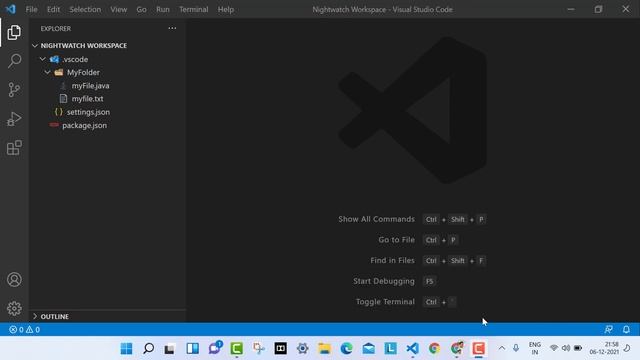Click the feedback icon in status bar
The image size is (640, 360).
[x=608, y=329]
